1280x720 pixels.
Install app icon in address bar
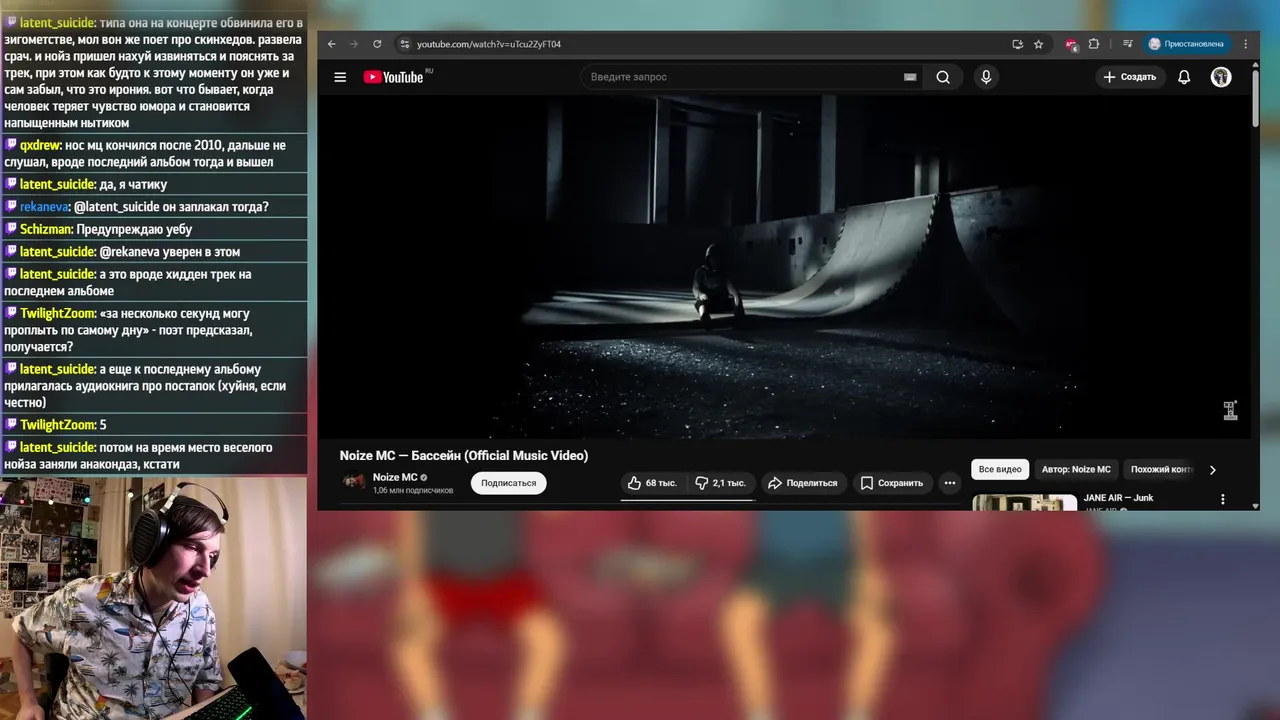coord(1017,44)
